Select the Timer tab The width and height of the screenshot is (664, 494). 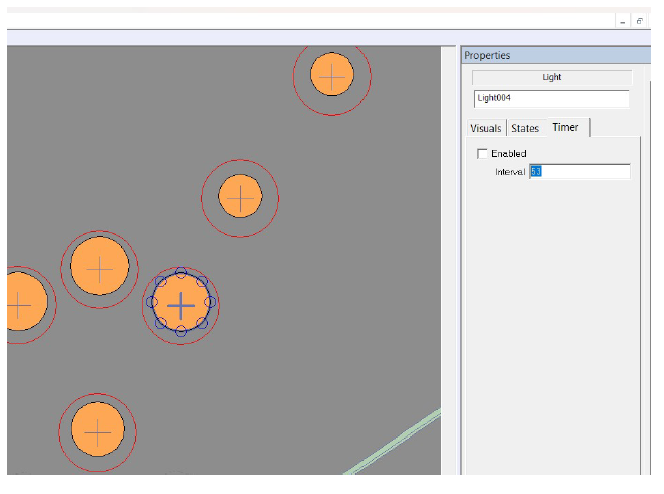pyautogui.click(x=566, y=127)
